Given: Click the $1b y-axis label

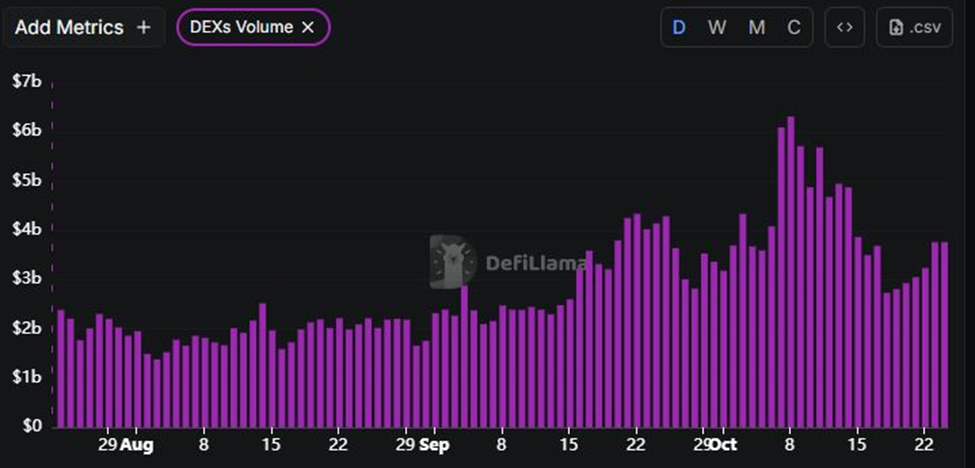Looking at the screenshot, I should pos(26,377).
